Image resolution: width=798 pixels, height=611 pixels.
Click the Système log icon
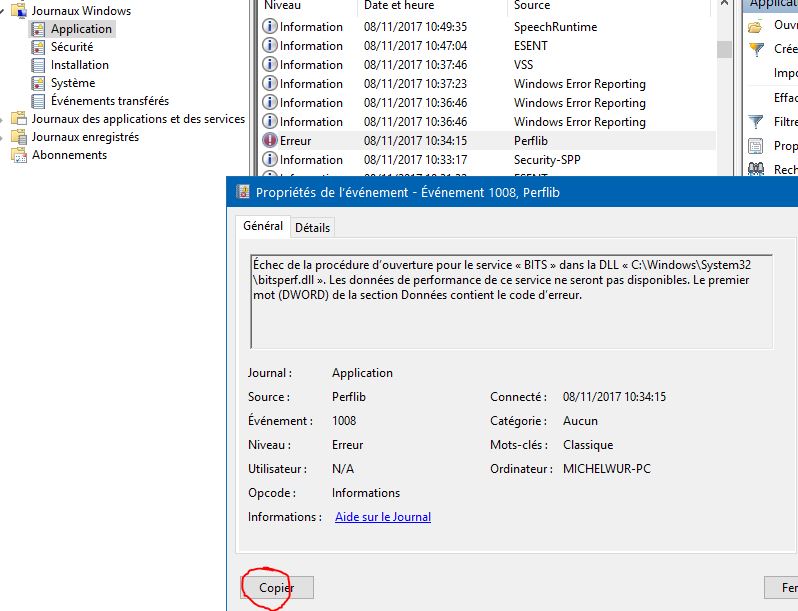click(39, 83)
